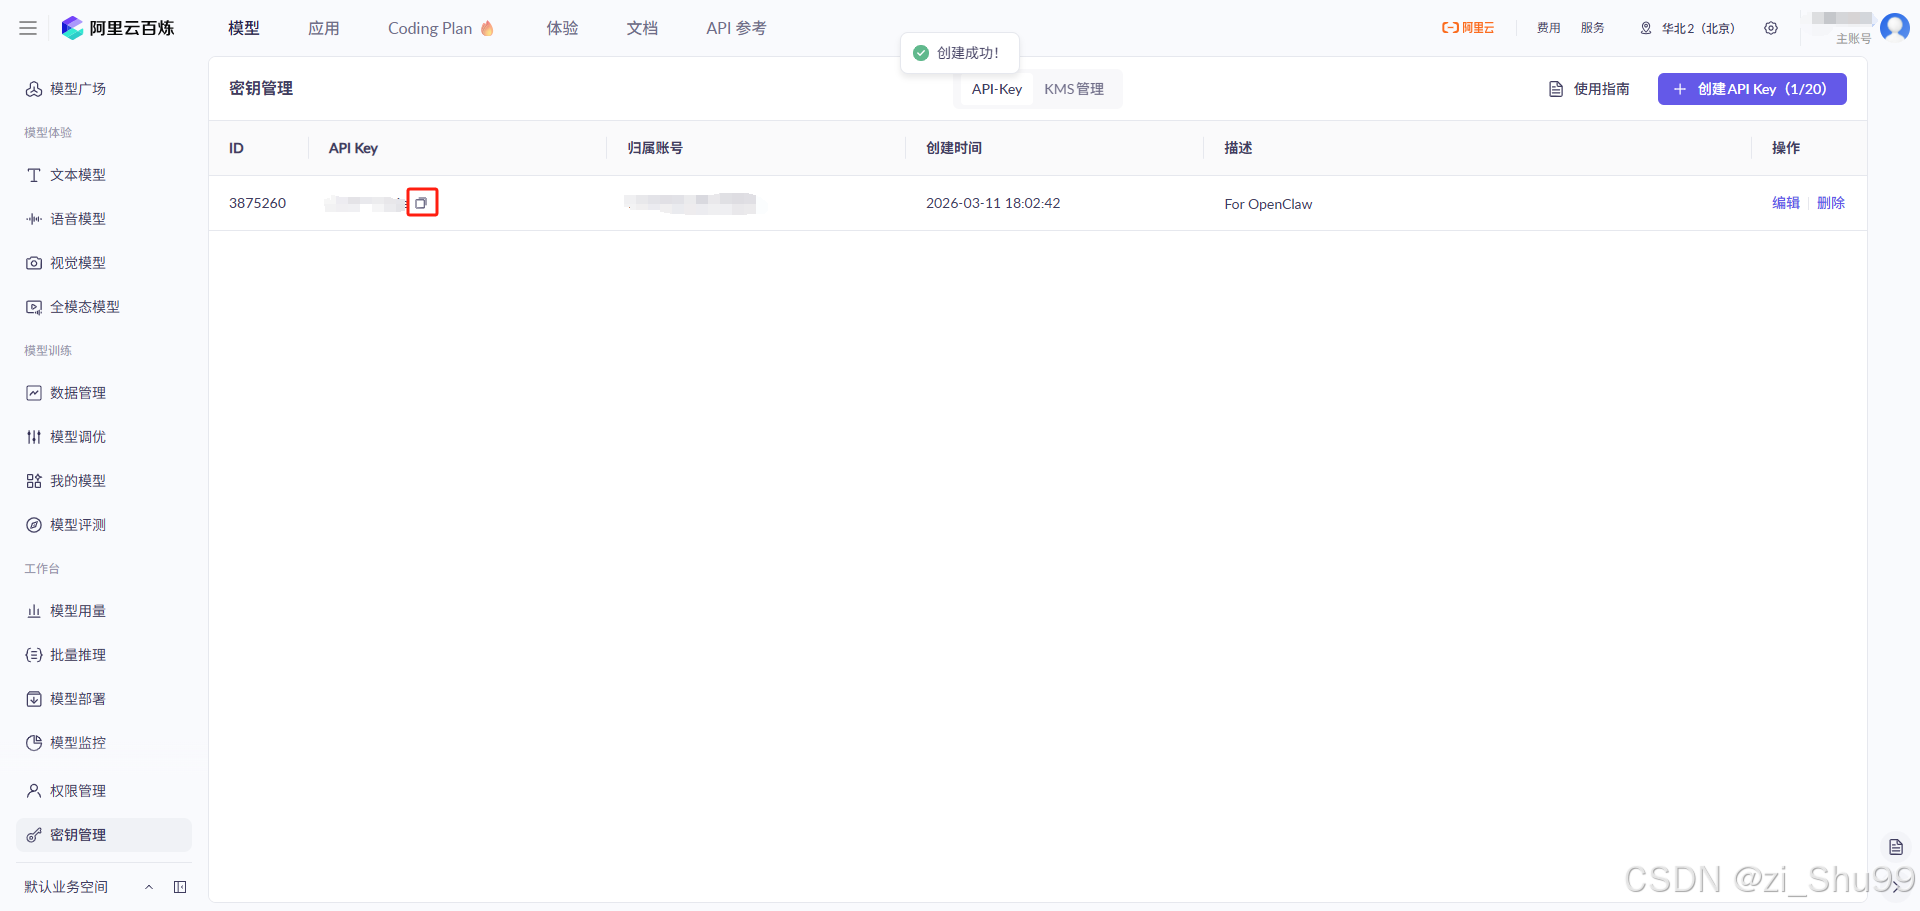
Task: Collapse the 默认业务空间 section
Action: pyautogui.click(x=150, y=887)
